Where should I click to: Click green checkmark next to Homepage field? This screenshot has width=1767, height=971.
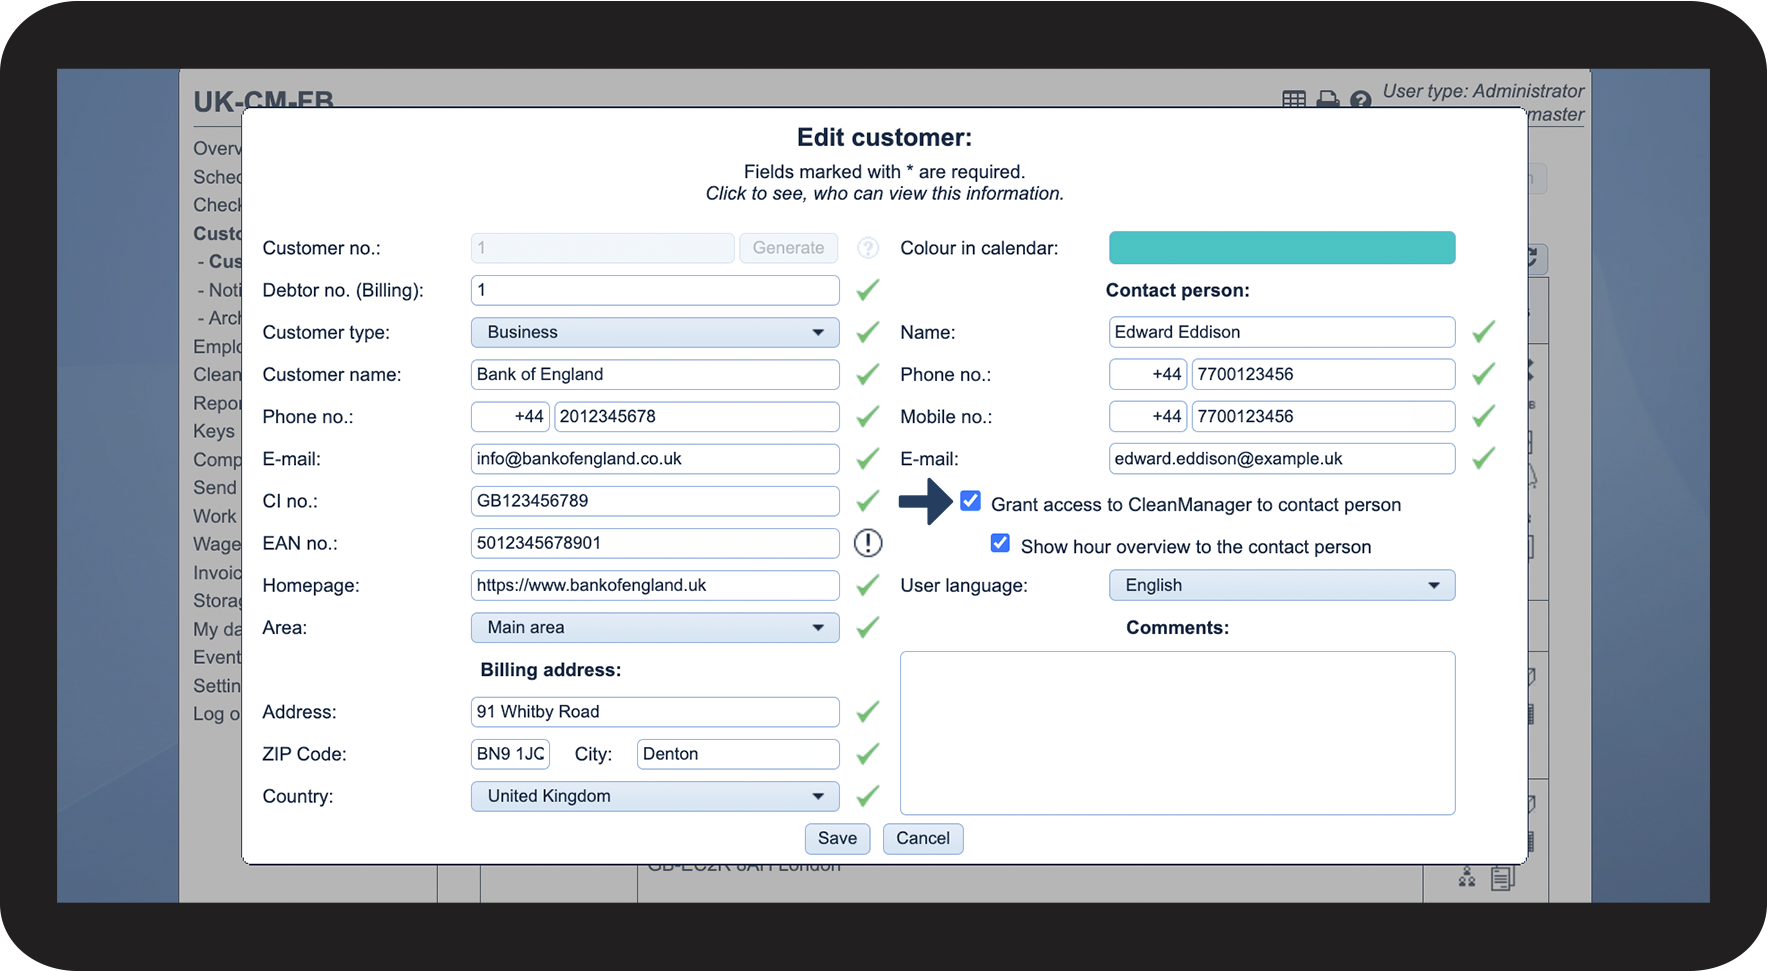point(868,585)
